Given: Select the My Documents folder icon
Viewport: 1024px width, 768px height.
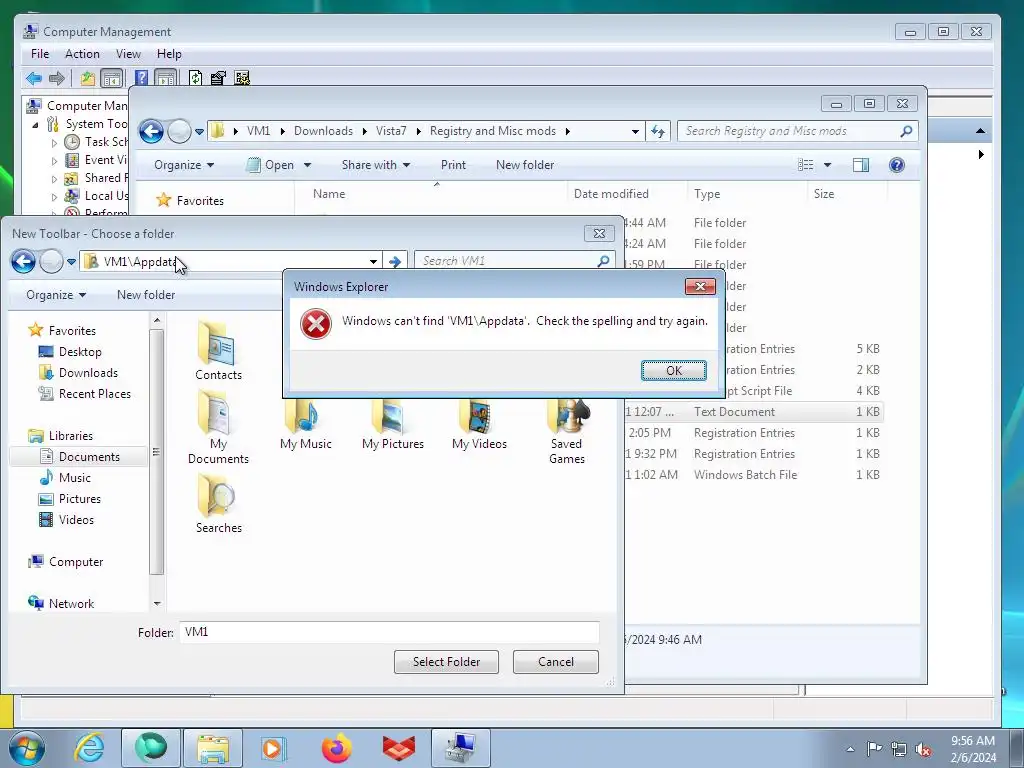Looking at the screenshot, I should (218, 428).
